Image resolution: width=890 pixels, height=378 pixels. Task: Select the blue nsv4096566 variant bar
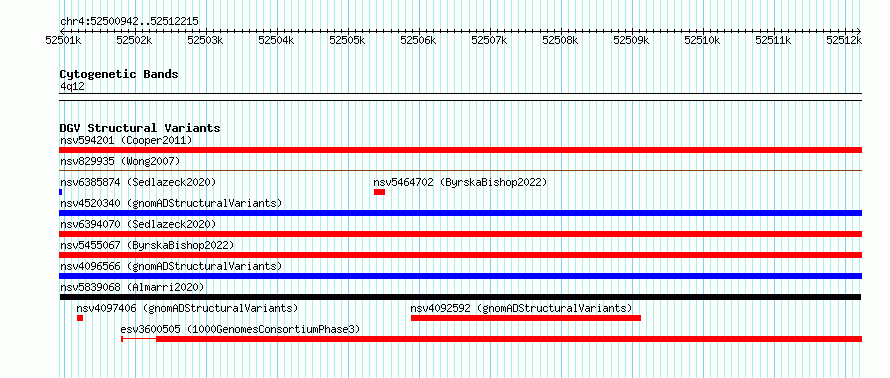tap(460, 276)
